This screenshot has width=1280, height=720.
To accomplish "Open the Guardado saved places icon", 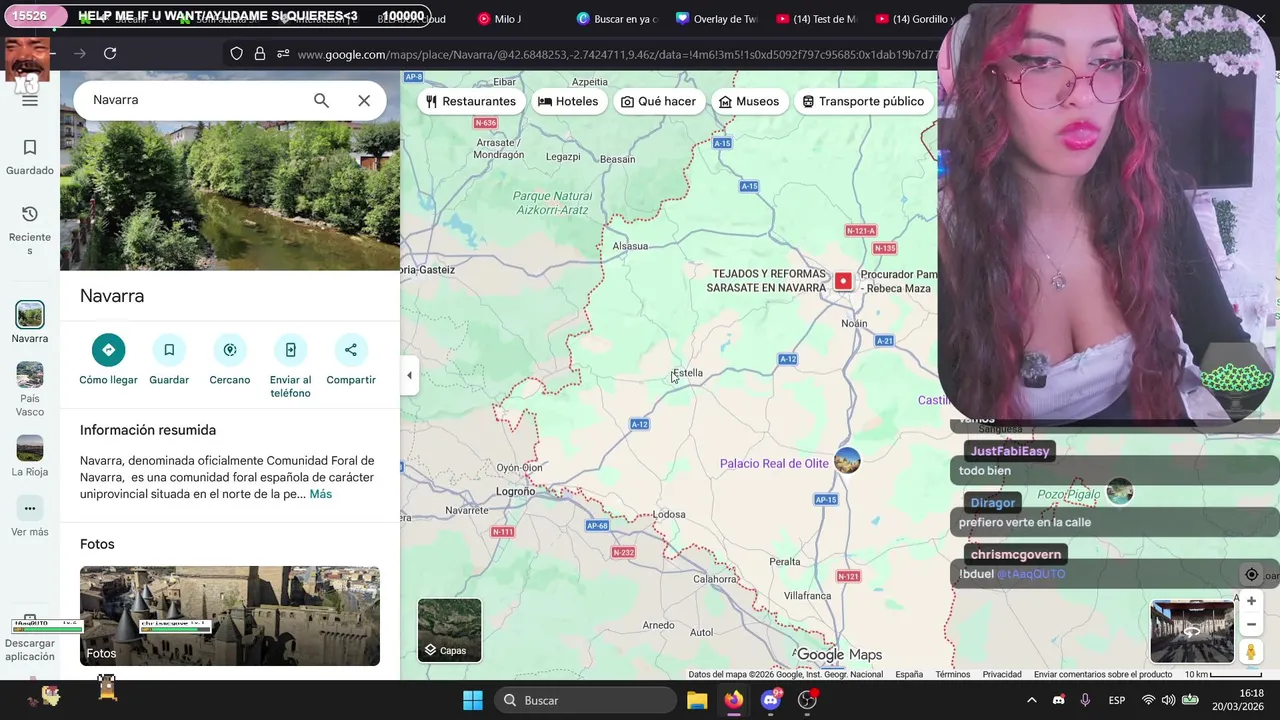I will tap(30, 147).
